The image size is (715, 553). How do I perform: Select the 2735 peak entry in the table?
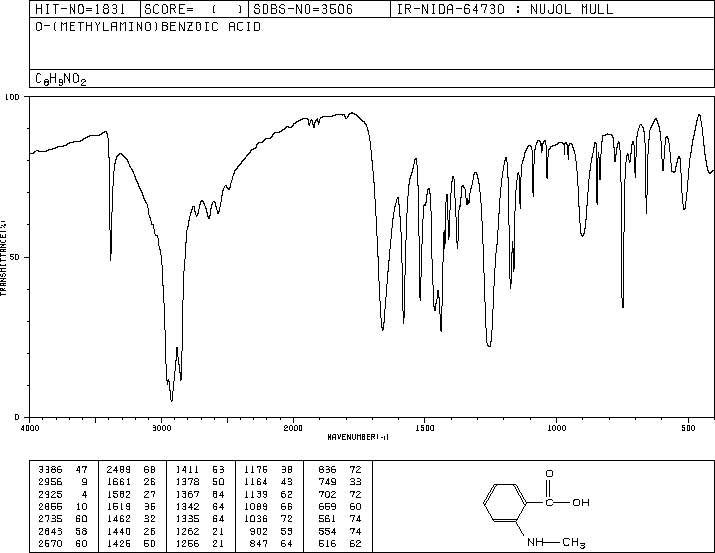tap(63, 519)
